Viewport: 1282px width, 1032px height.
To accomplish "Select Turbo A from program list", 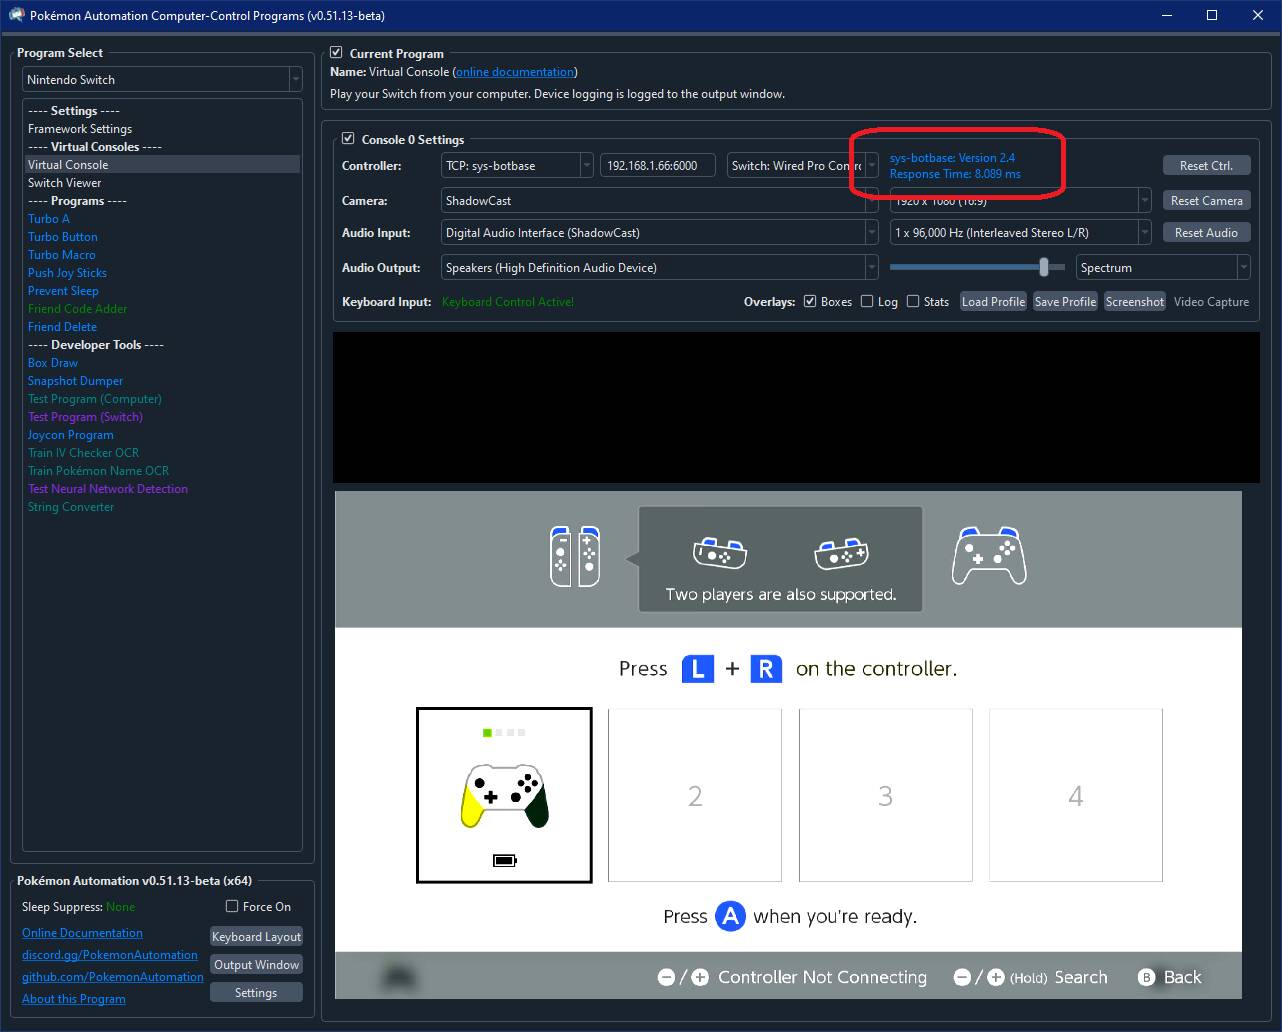I will click(x=49, y=219).
